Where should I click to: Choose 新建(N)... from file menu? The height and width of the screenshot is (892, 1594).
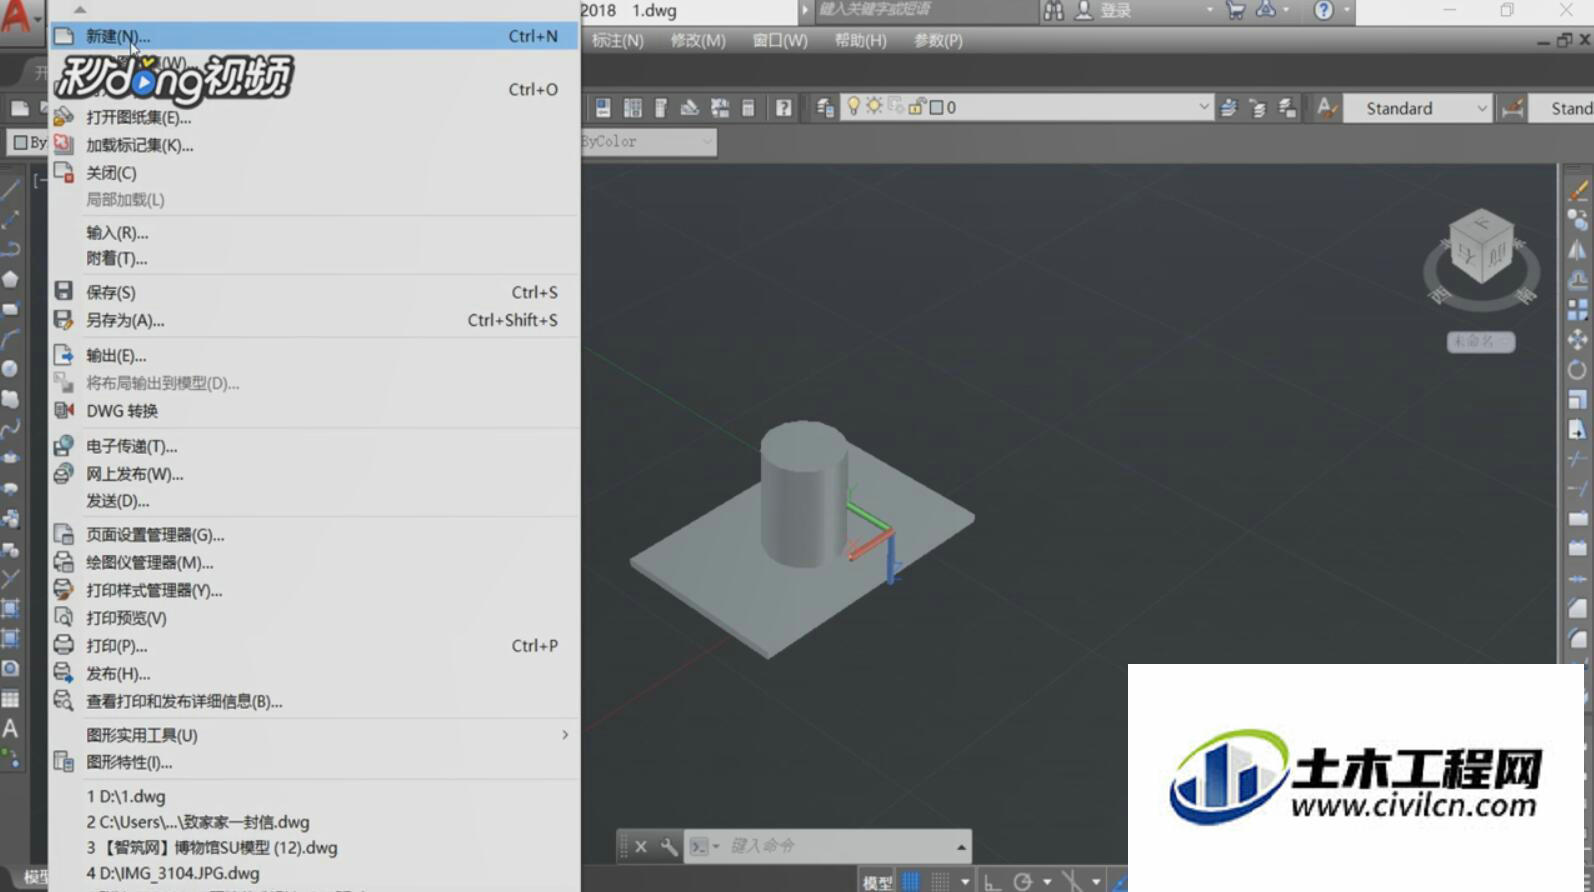tap(315, 36)
